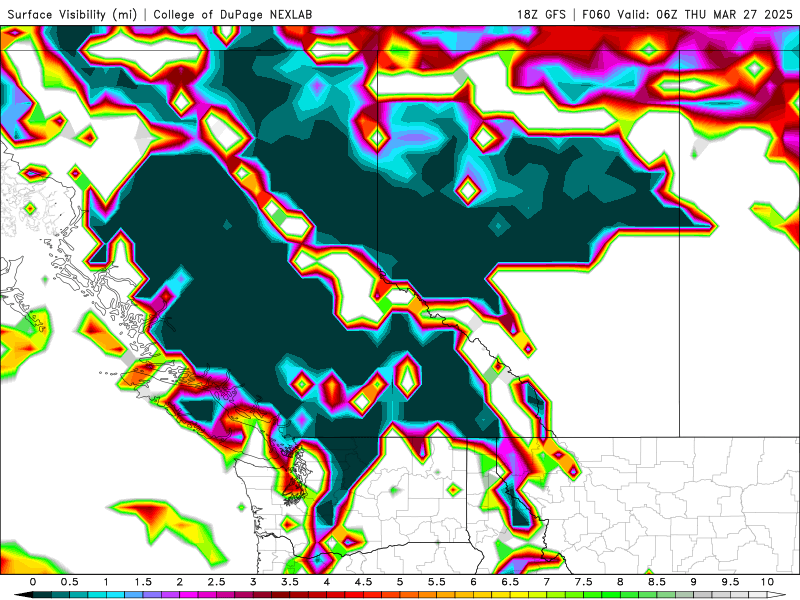Click the "18Z GFS" model run text
The height and width of the screenshot is (600, 800).
[541, 14]
